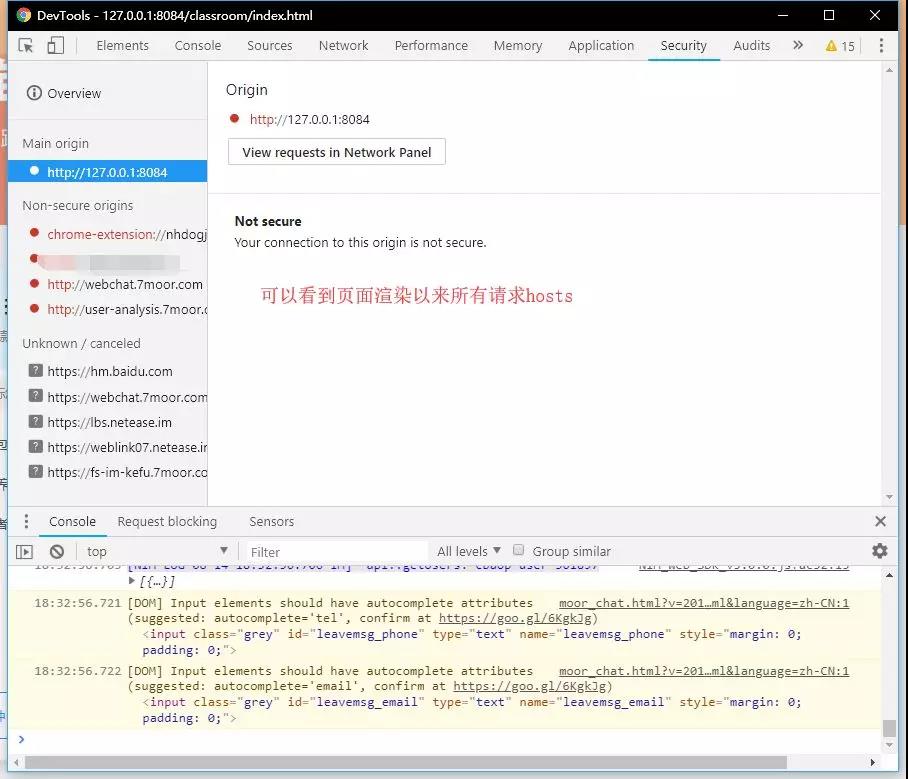Click the clear console icon
908x779 pixels.
click(x=57, y=551)
